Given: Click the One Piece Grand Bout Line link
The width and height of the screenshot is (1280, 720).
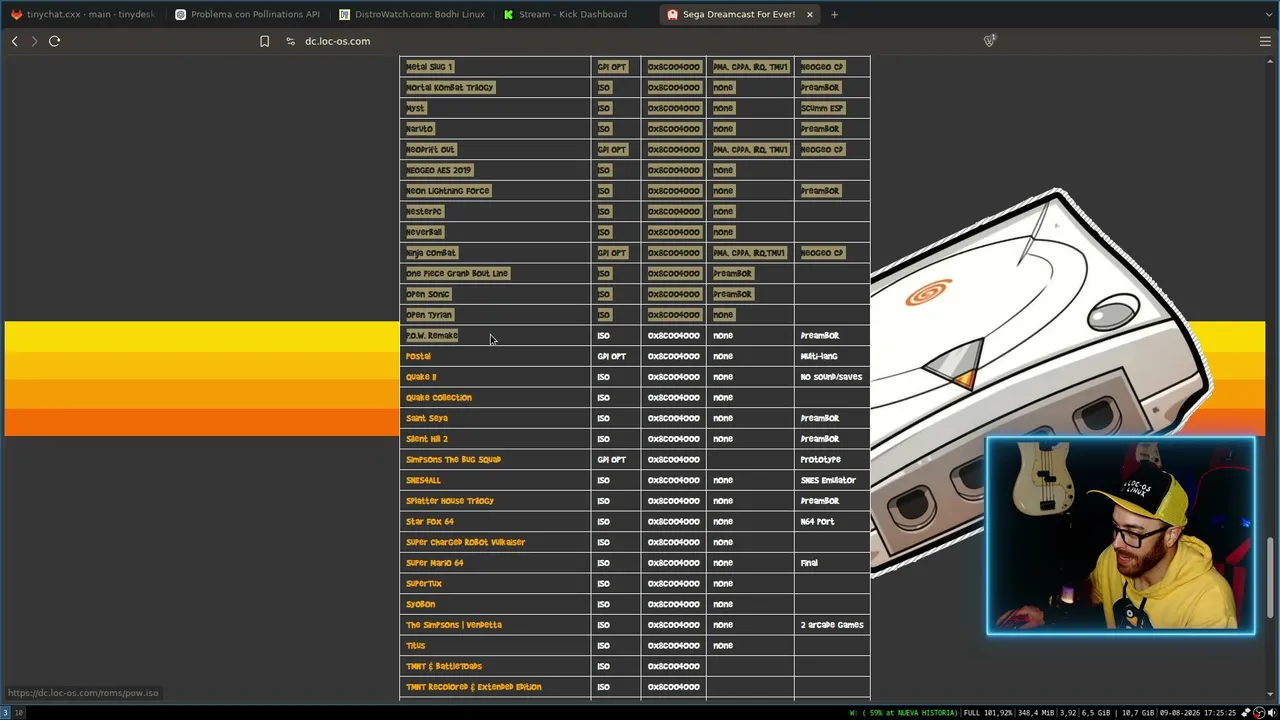Looking at the screenshot, I should 457,274.
